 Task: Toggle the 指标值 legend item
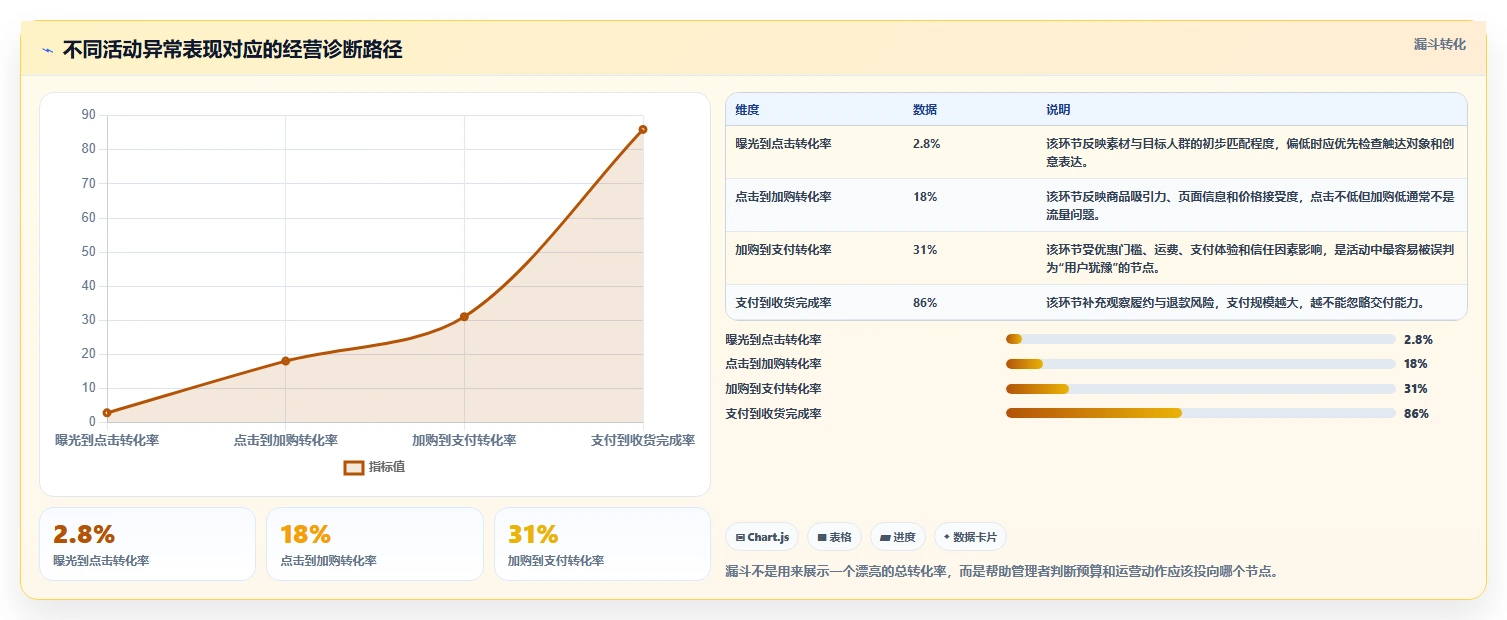[374, 467]
